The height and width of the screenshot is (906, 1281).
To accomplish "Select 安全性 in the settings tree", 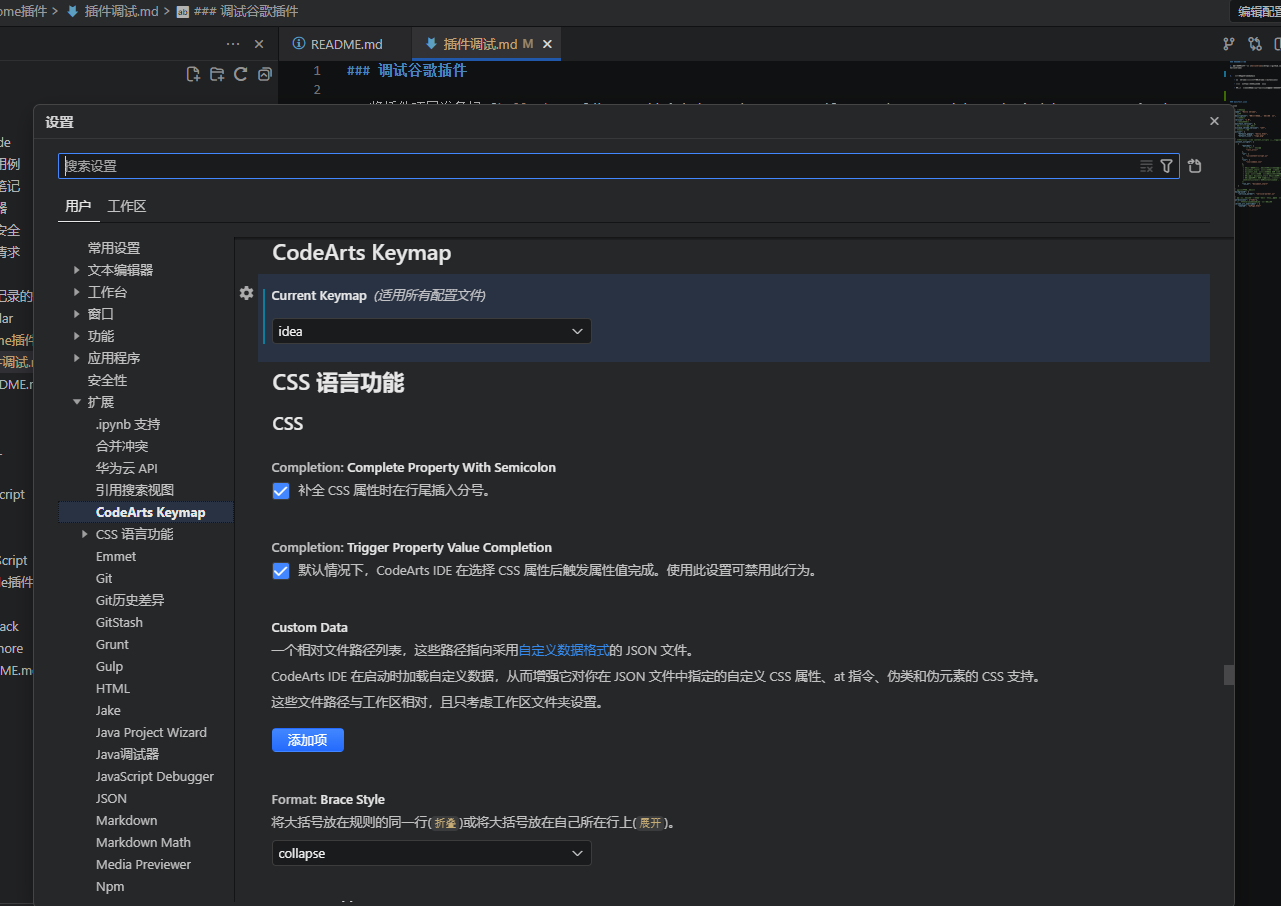I will click(x=107, y=380).
